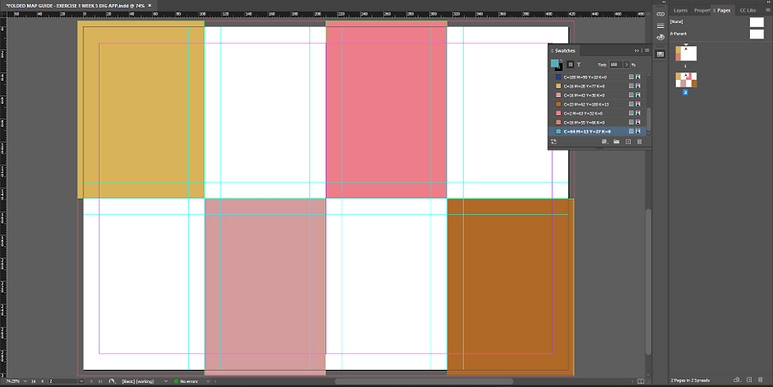Screen dimensions: 773x387
Task: Select the dark blue C=100 swatch
Action: tap(597, 77)
